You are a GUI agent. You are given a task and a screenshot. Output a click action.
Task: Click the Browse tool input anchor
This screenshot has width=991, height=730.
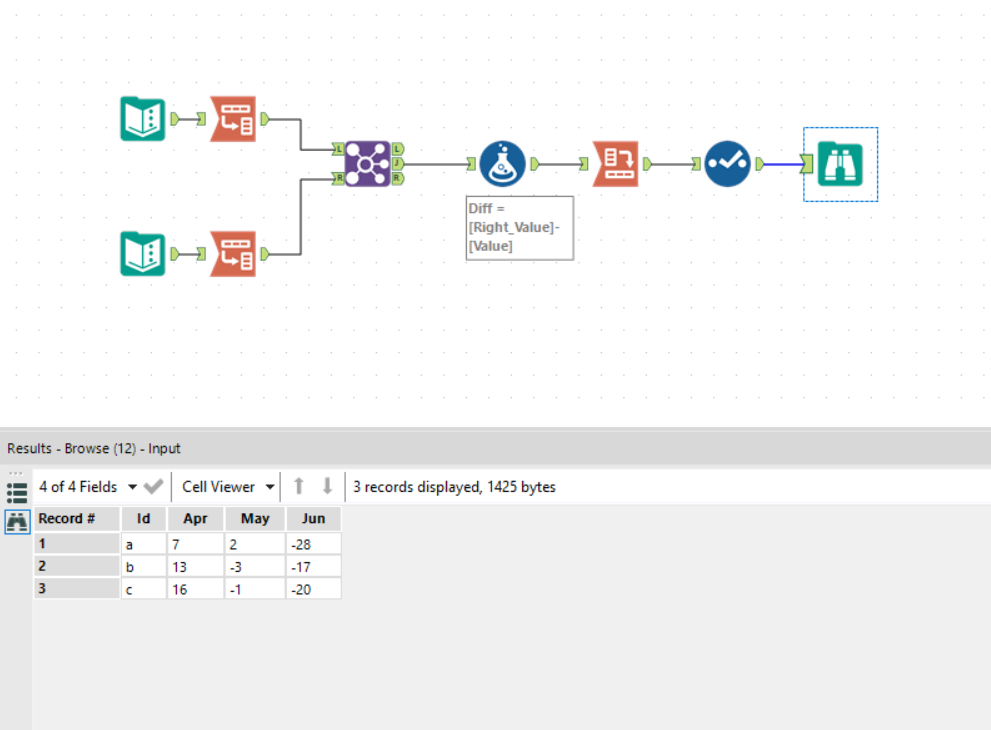806,164
